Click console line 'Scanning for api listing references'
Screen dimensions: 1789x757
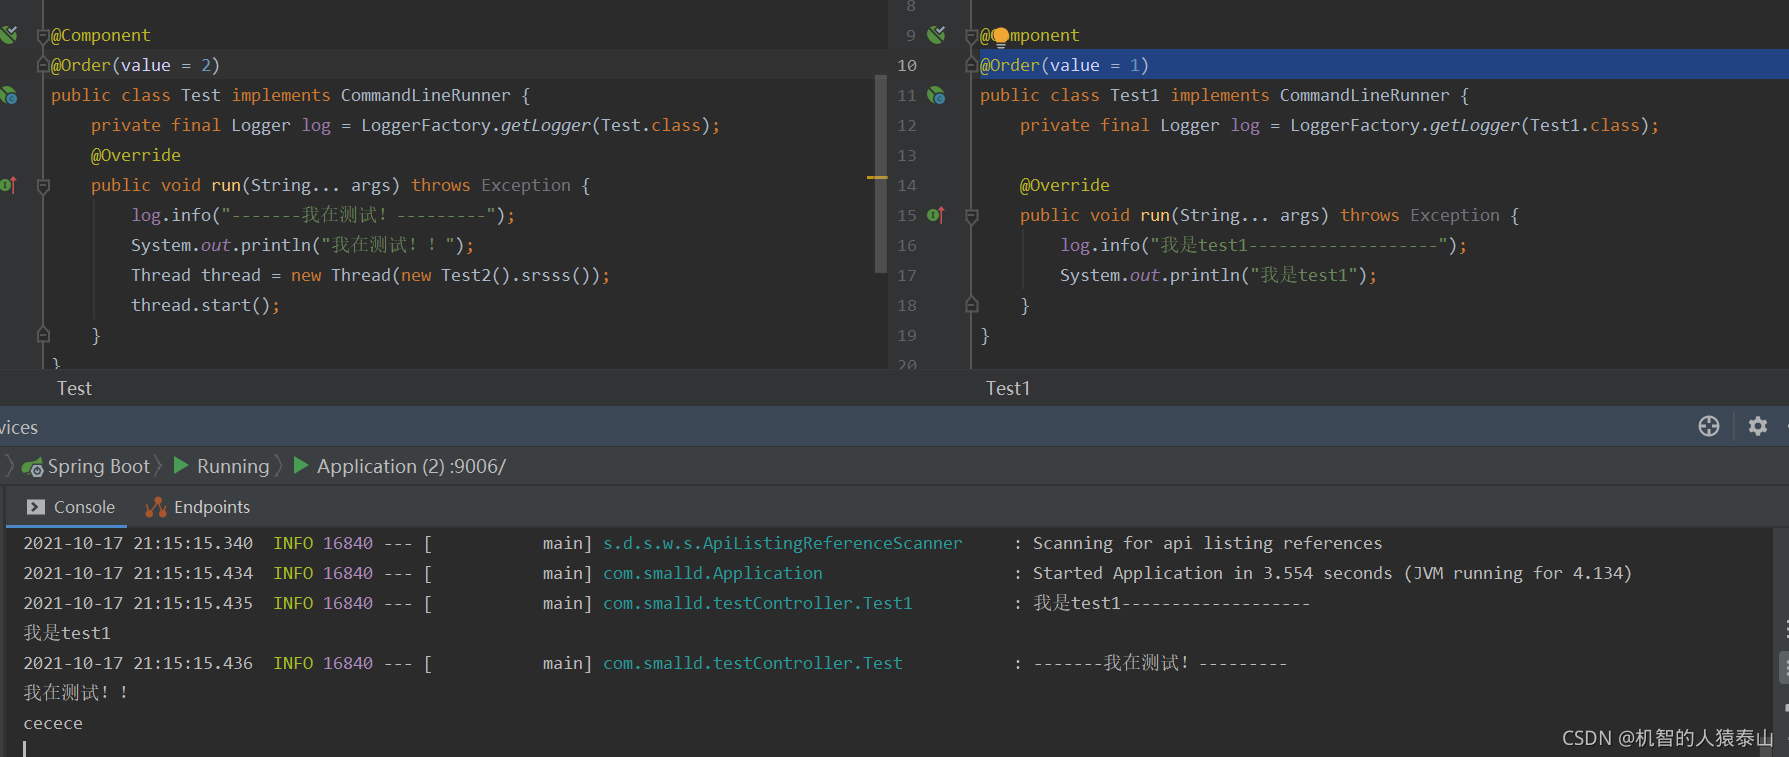[x=1207, y=543]
